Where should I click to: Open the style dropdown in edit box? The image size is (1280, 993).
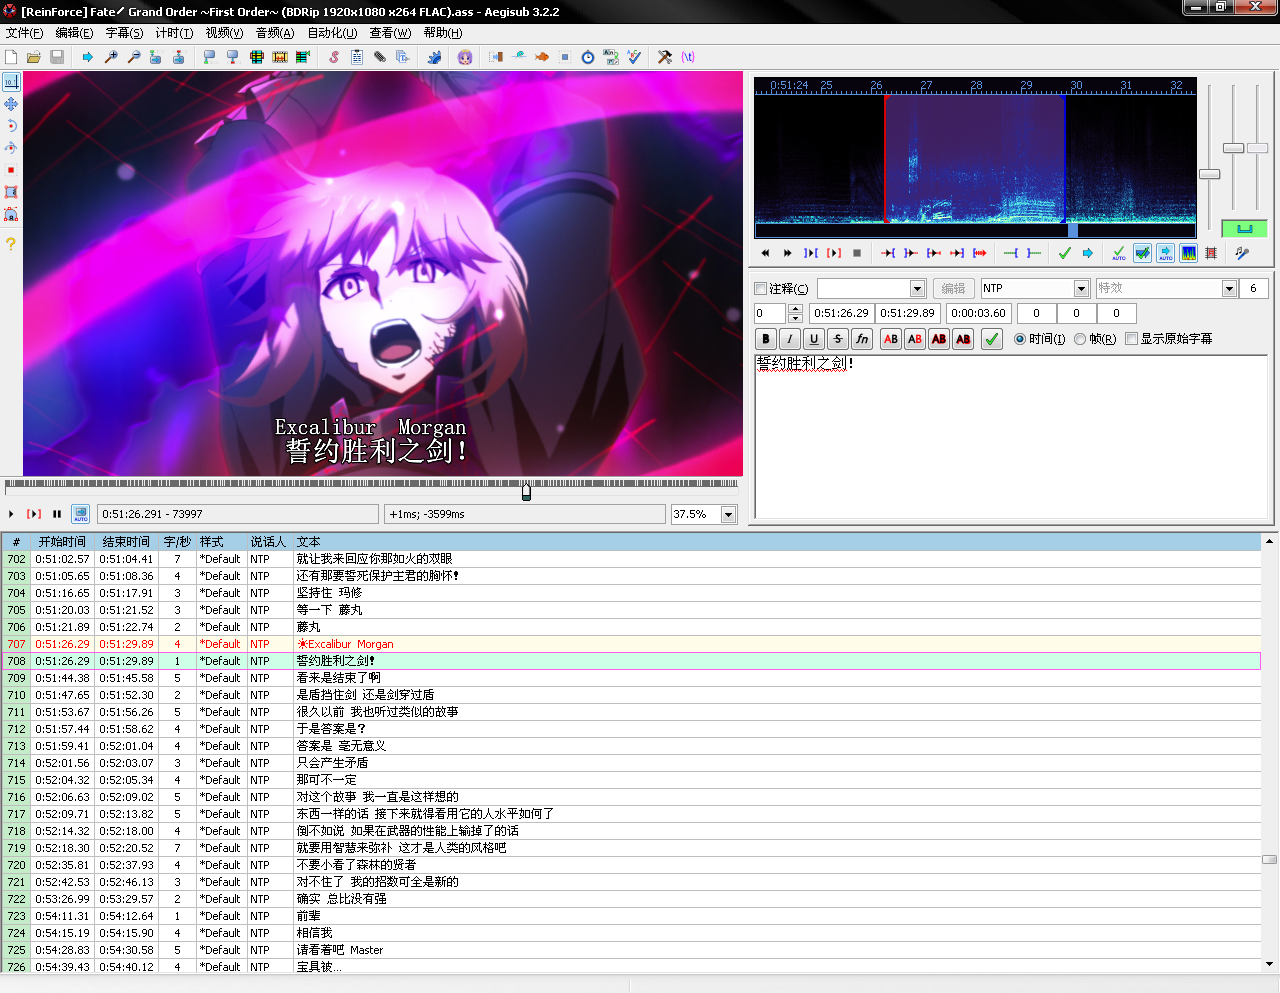(917, 288)
